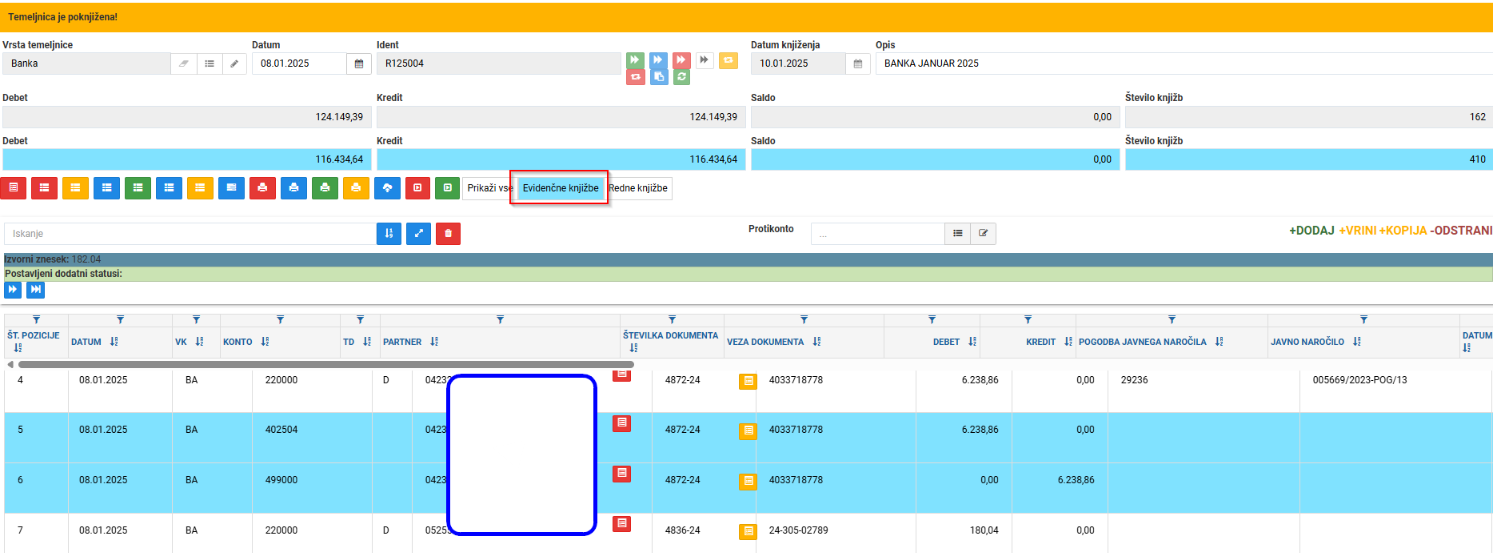Screen dimensions: 1493x553
Task: Click the POGODBA JAVNEGA NAROČILA column header
Action: pos(1145,342)
